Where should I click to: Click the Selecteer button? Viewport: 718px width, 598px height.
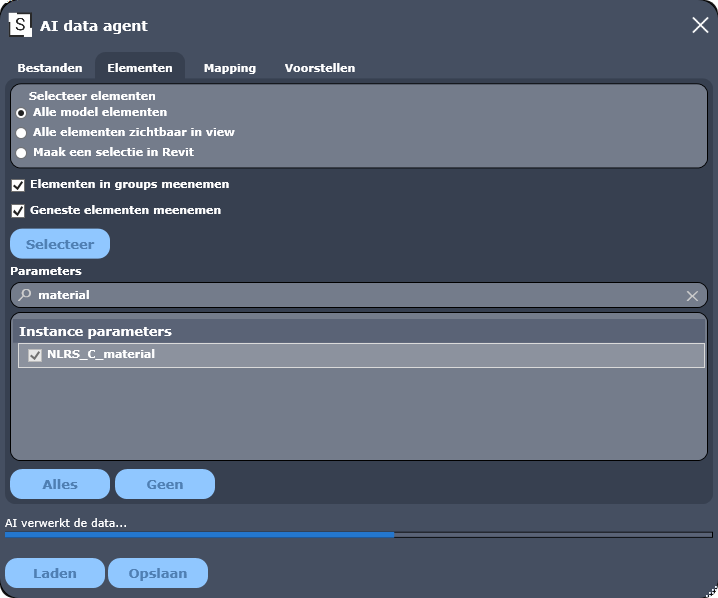pos(60,244)
